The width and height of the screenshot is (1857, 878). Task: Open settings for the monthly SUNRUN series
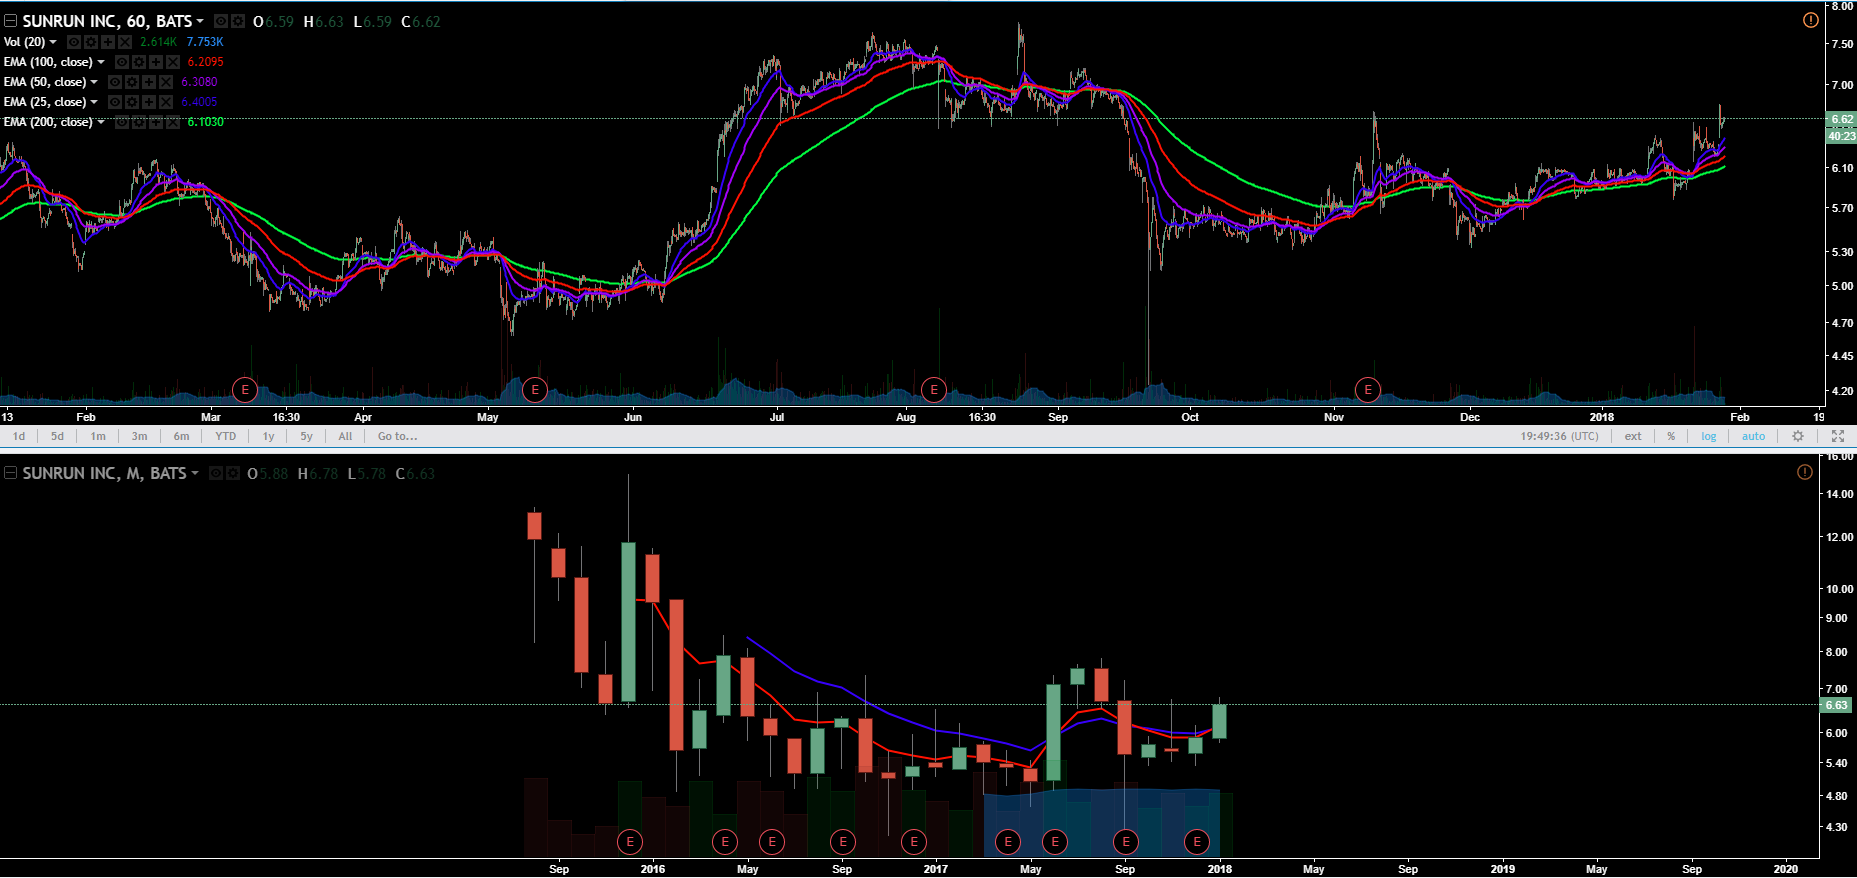point(233,473)
